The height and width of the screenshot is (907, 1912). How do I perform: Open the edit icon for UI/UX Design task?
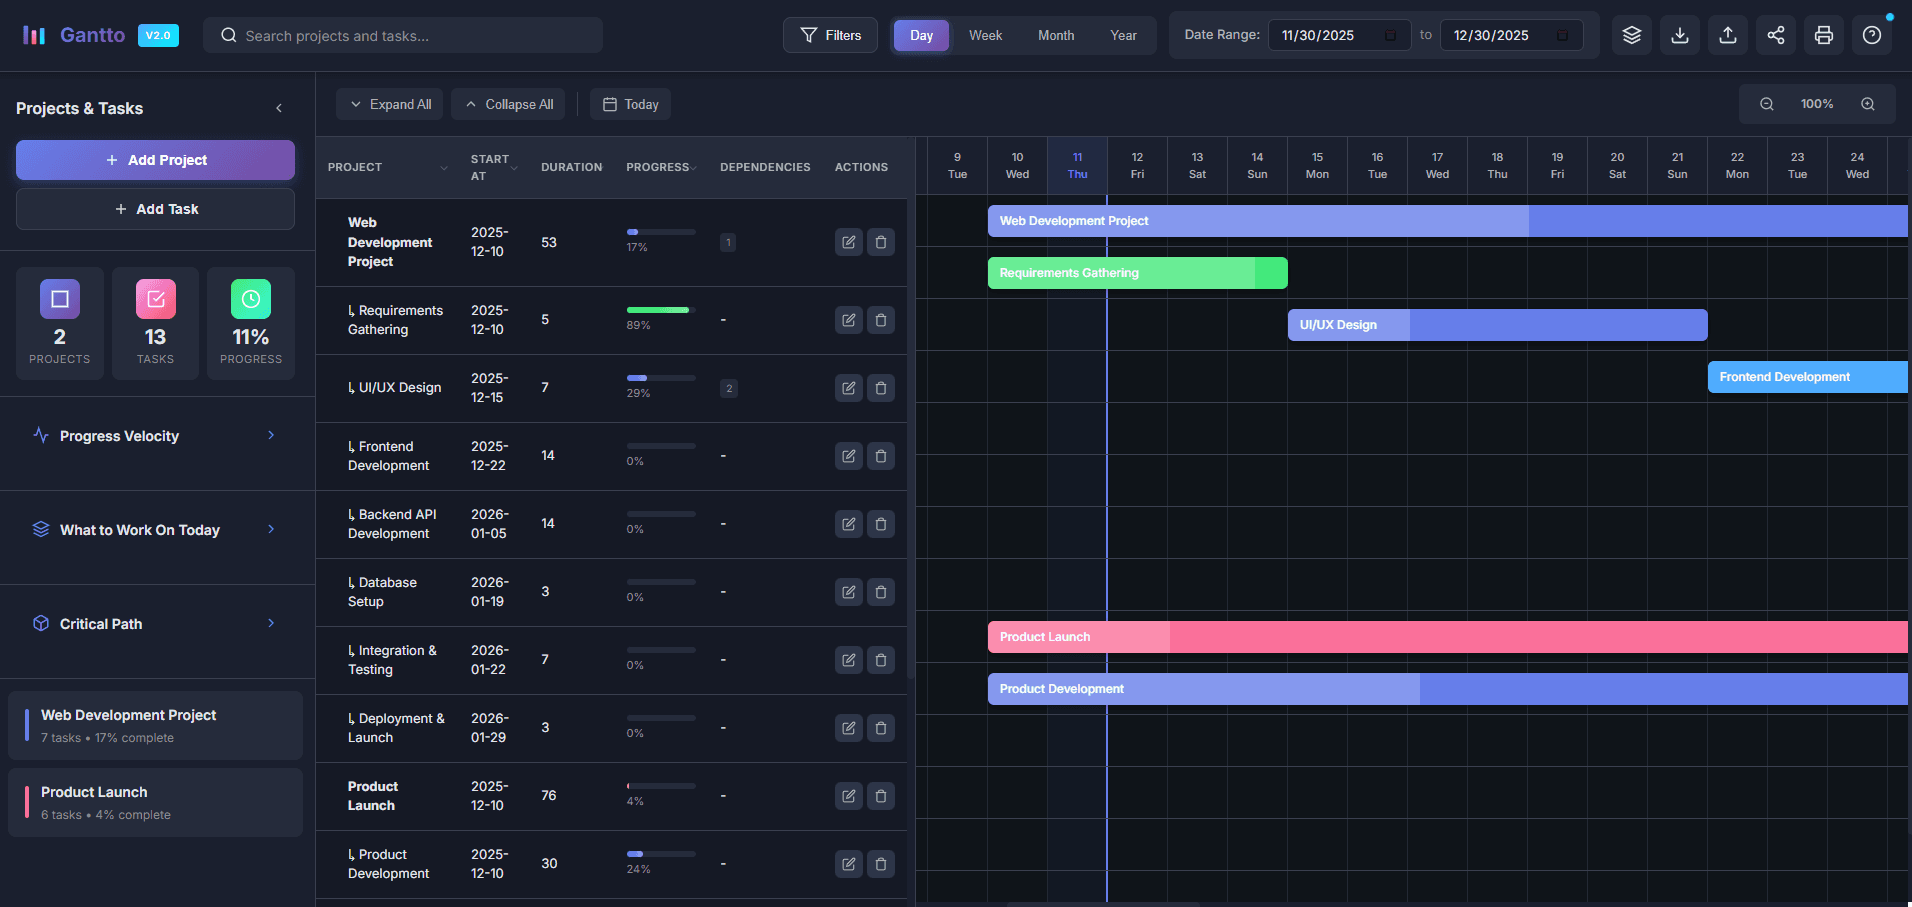pyautogui.click(x=848, y=388)
